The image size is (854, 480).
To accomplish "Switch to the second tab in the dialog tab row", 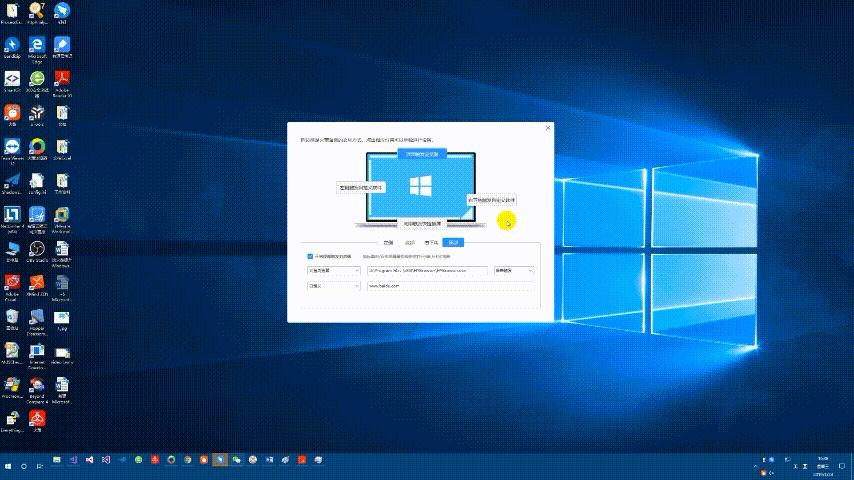I will click(x=410, y=242).
